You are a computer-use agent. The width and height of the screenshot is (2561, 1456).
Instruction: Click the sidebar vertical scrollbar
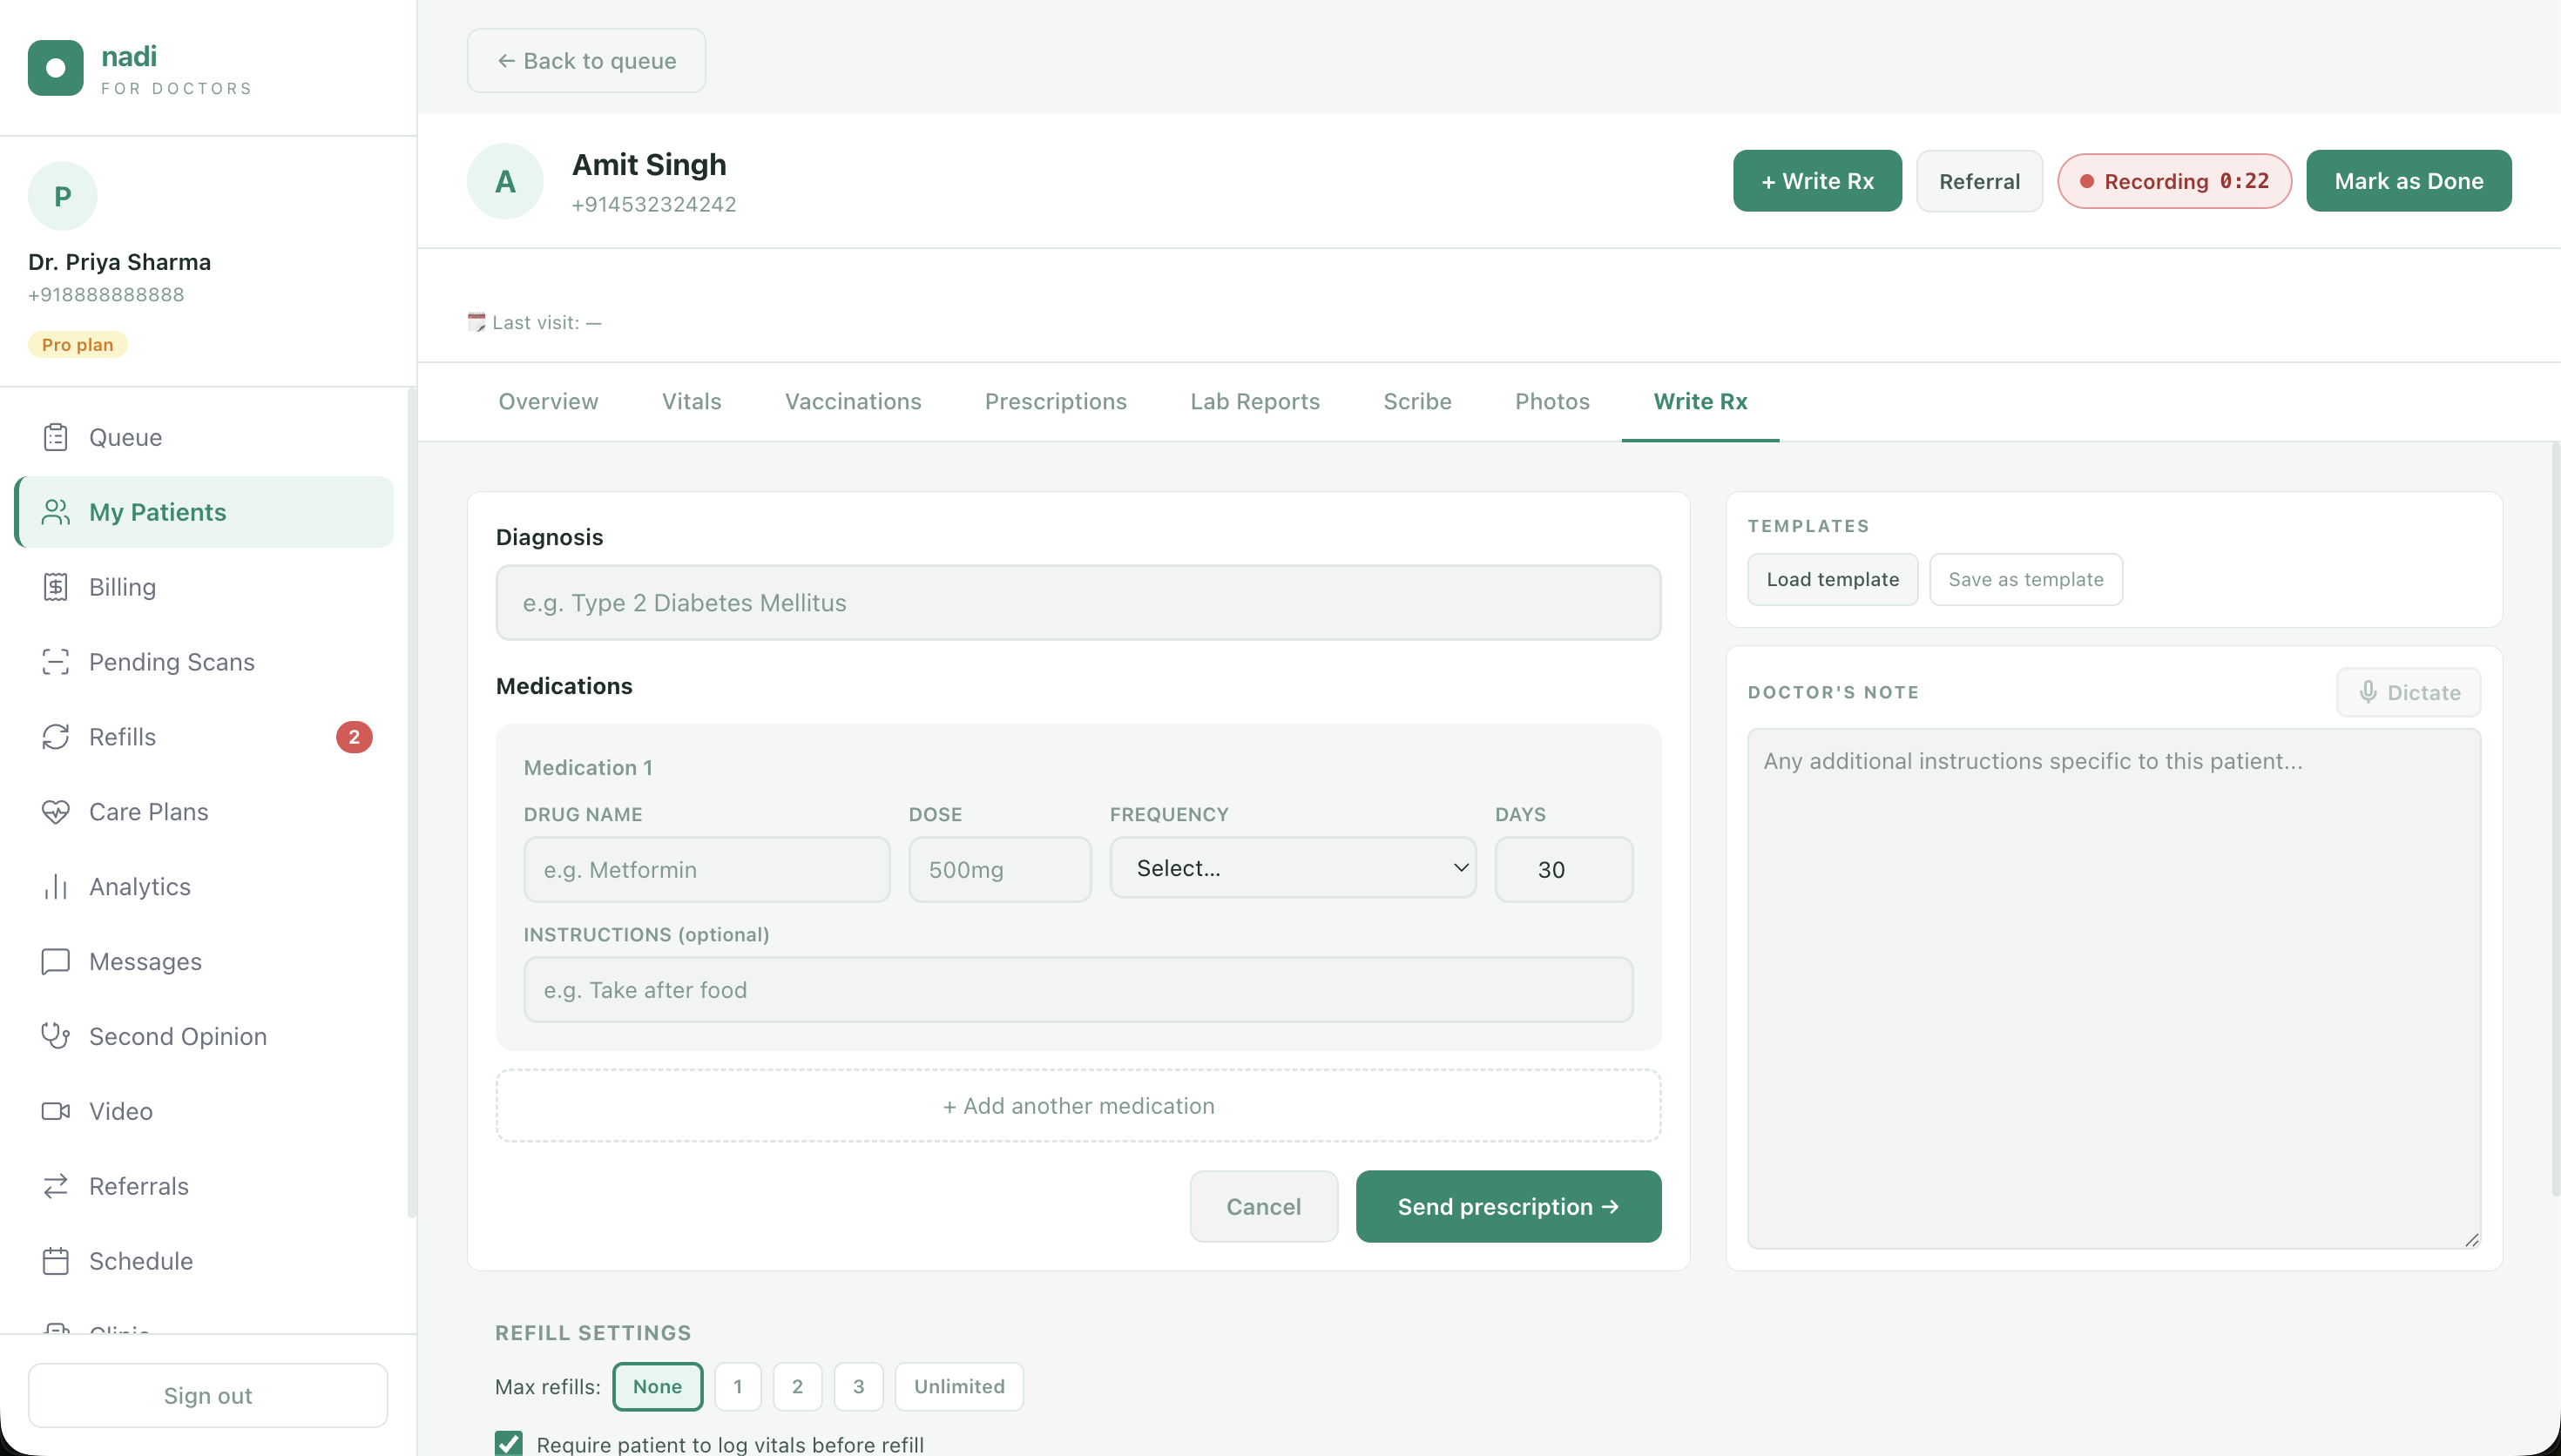click(411, 804)
